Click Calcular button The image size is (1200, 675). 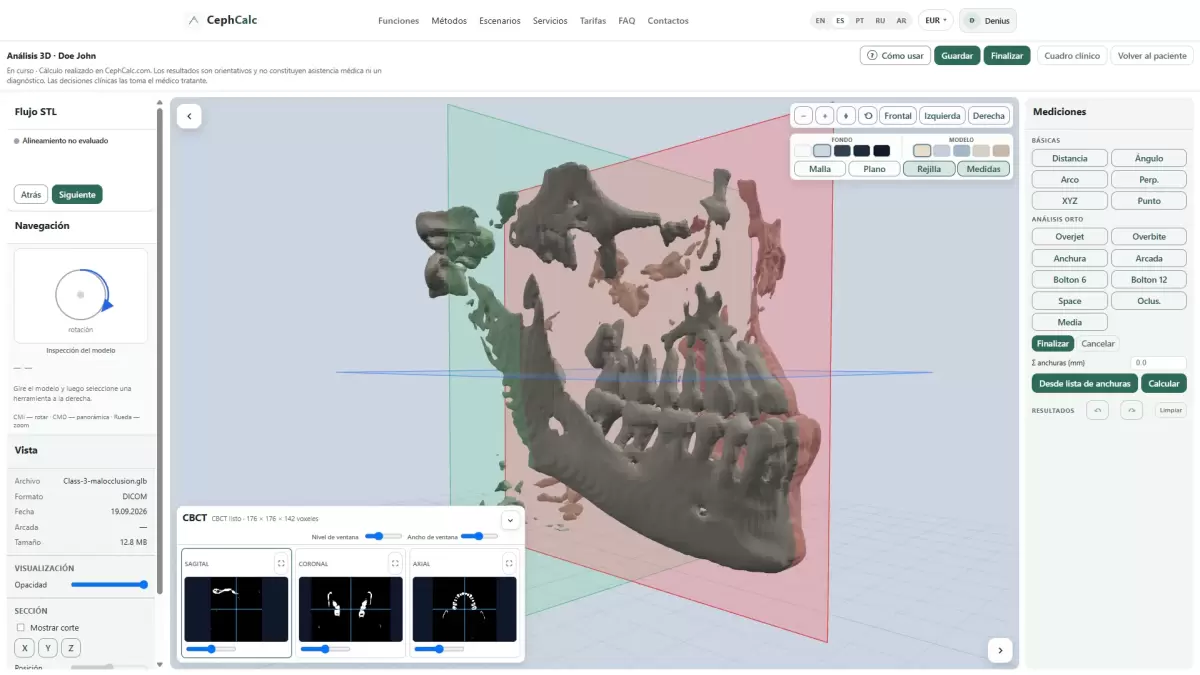[1164, 383]
